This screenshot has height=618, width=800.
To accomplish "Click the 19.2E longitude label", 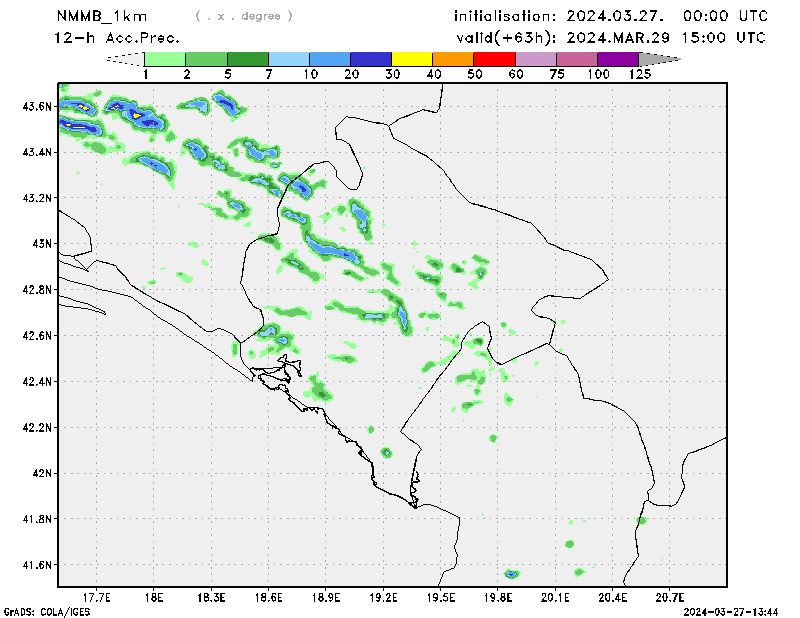I will point(383,597).
